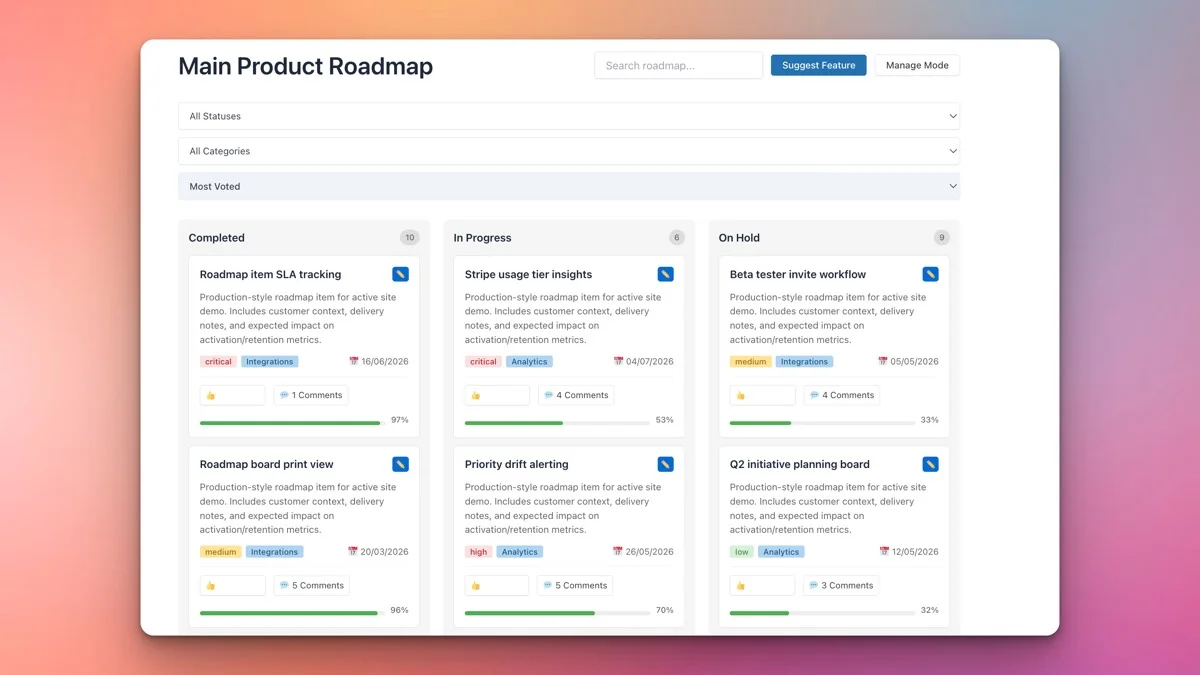Viewport: 1200px width, 675px height.
Task: Open the edit icon on Roadmap item SLA tracking
Action: [x=400, y=273]
